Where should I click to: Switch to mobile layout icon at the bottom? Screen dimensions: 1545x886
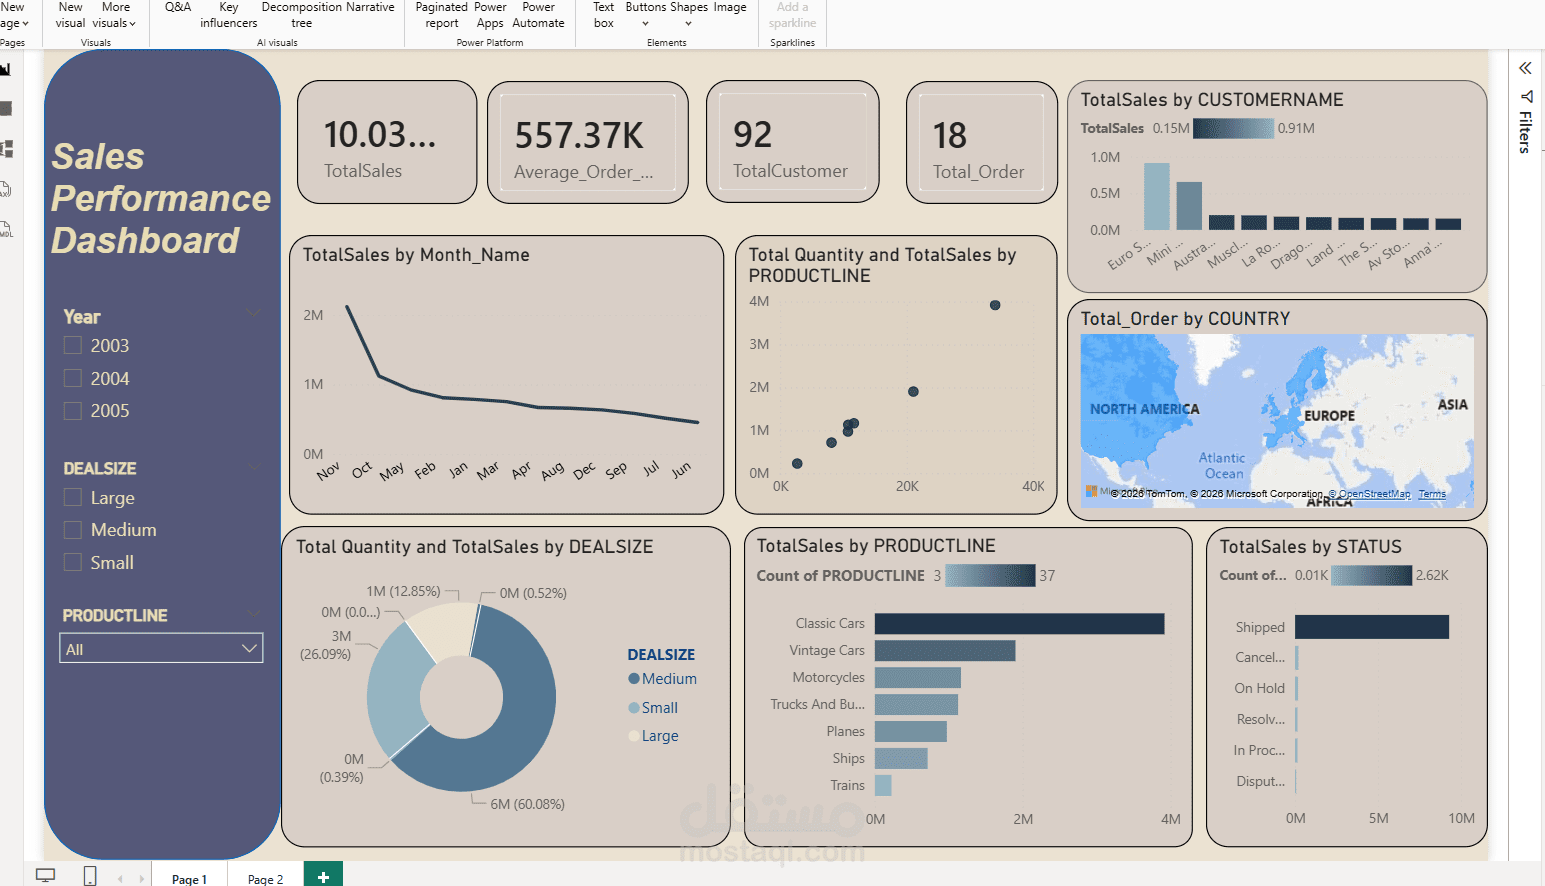[x=90, y=876]
